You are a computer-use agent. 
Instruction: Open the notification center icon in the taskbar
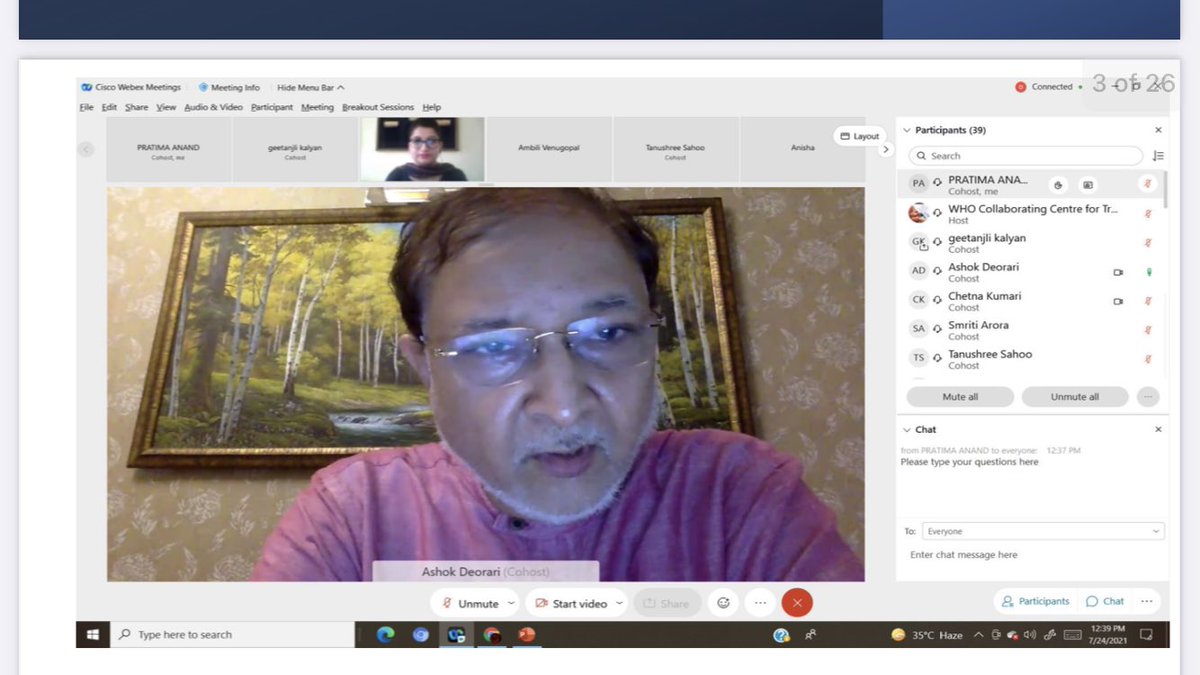(1147, 634)
